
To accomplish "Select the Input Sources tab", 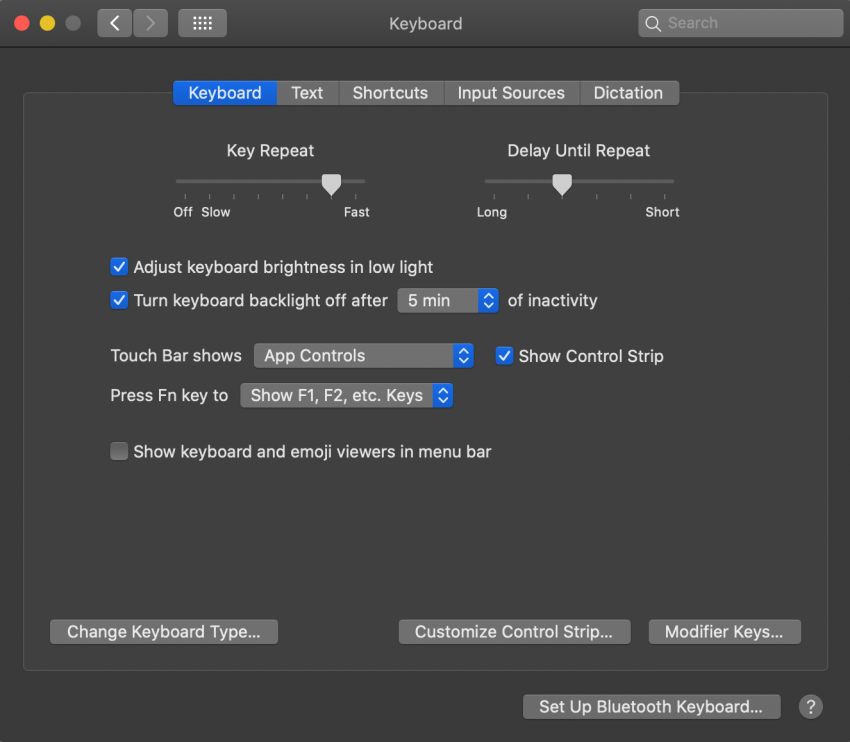I will 511,92.
